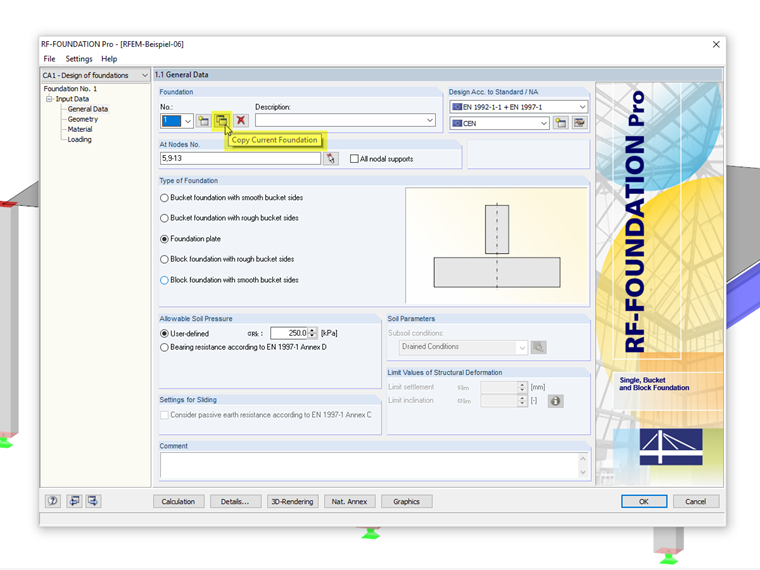Screen dimensions: 760x570
Task: Click the help icon at bottom left
Action: pos(53,501)
